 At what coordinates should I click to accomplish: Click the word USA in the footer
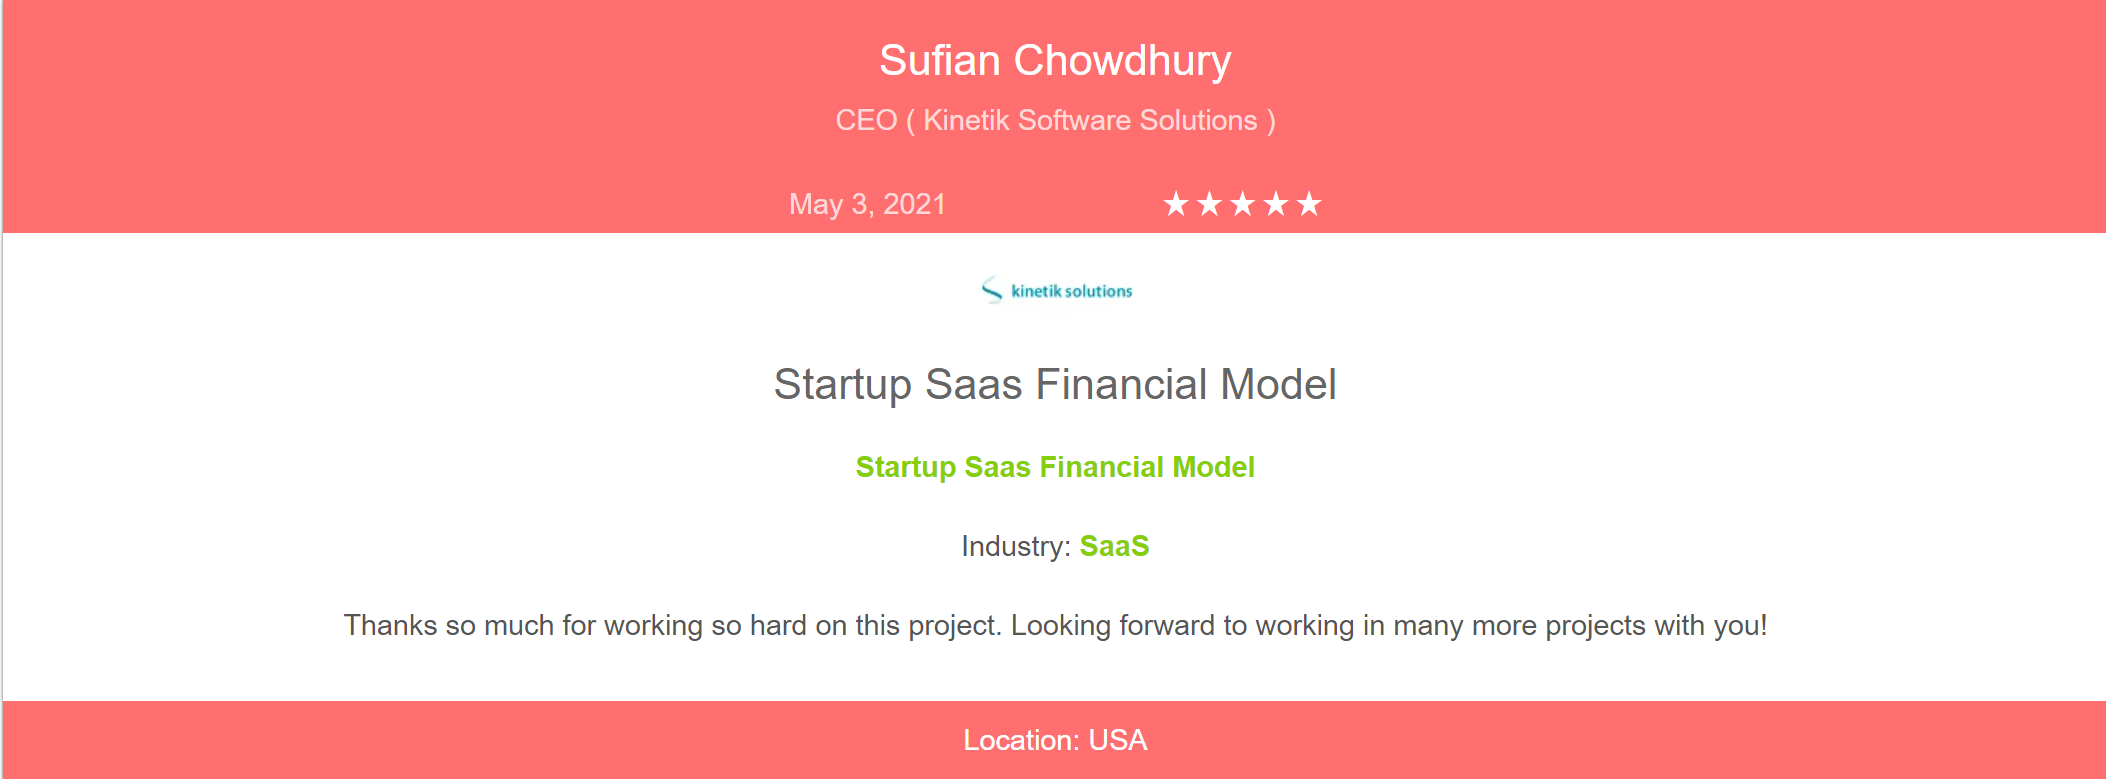(1117, 740)
